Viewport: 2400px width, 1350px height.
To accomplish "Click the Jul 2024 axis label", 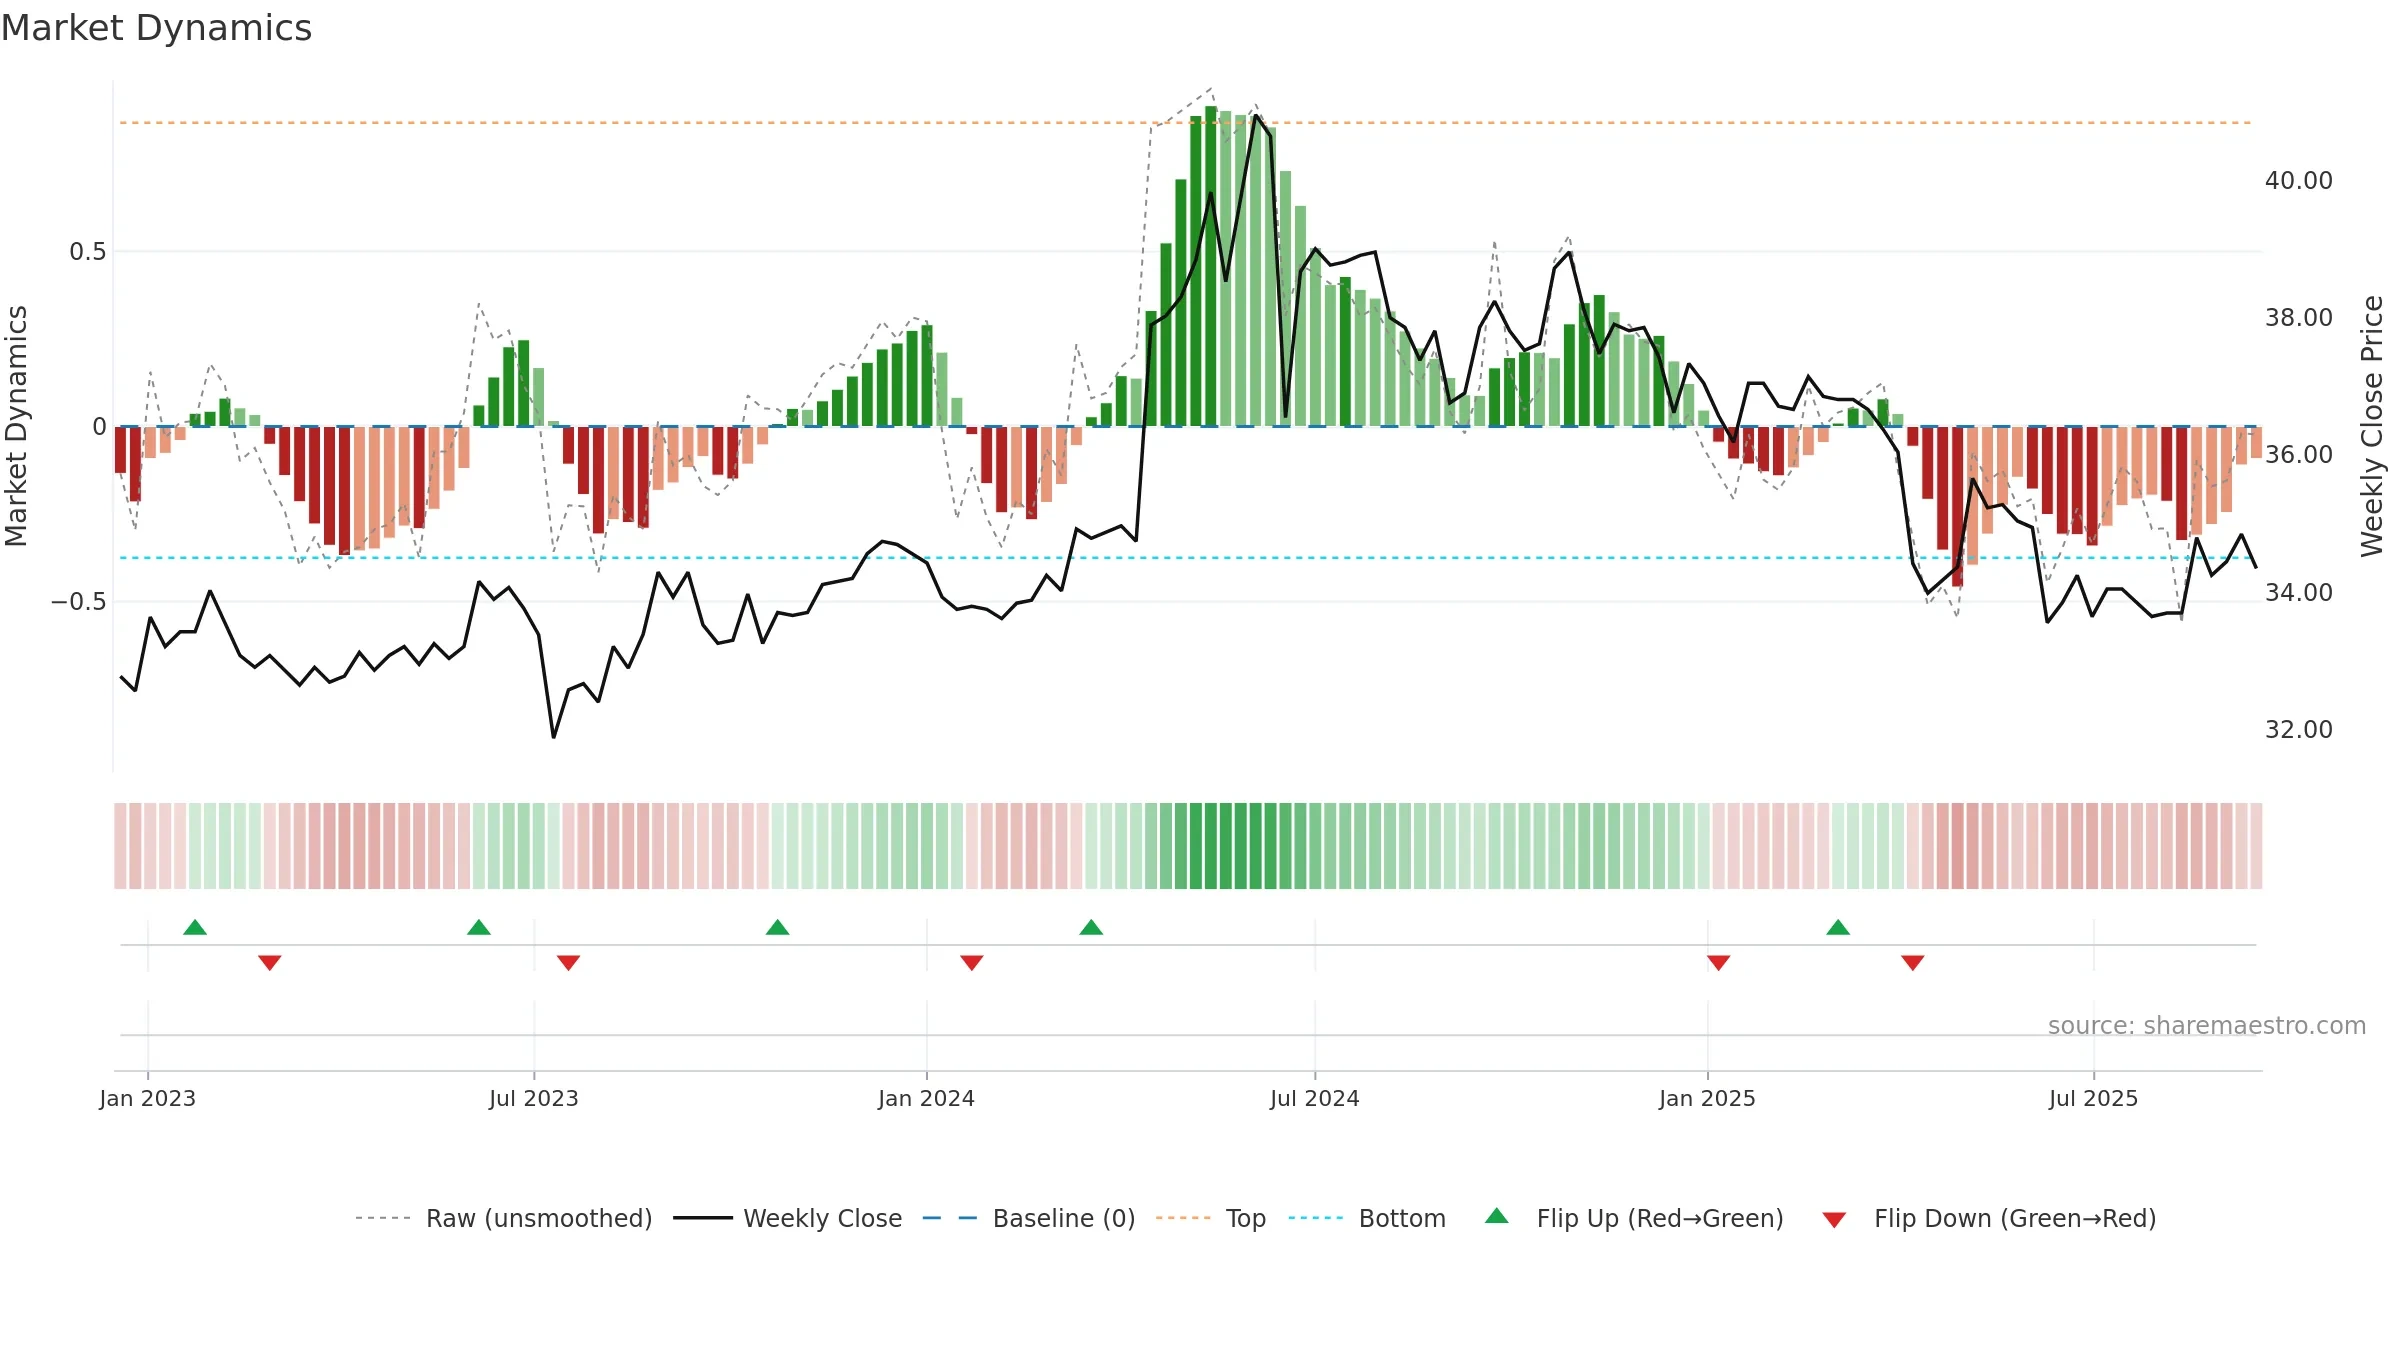I will pyautogui.click(x=1315, y=1099).
